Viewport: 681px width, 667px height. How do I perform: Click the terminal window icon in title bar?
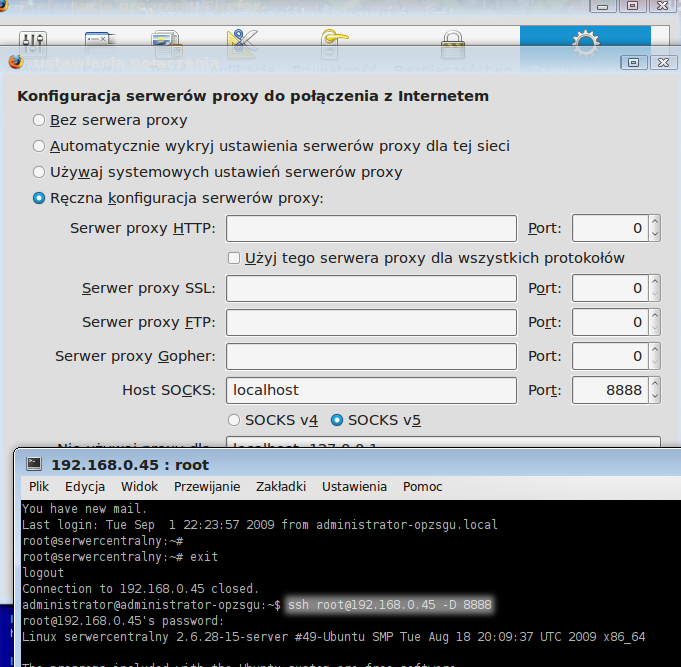pyautogui.click(x=34, y=464)
